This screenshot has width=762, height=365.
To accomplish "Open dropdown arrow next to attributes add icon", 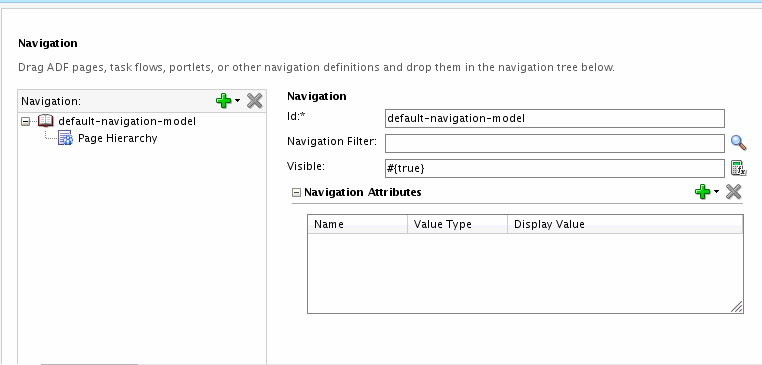I will (716, 191).
